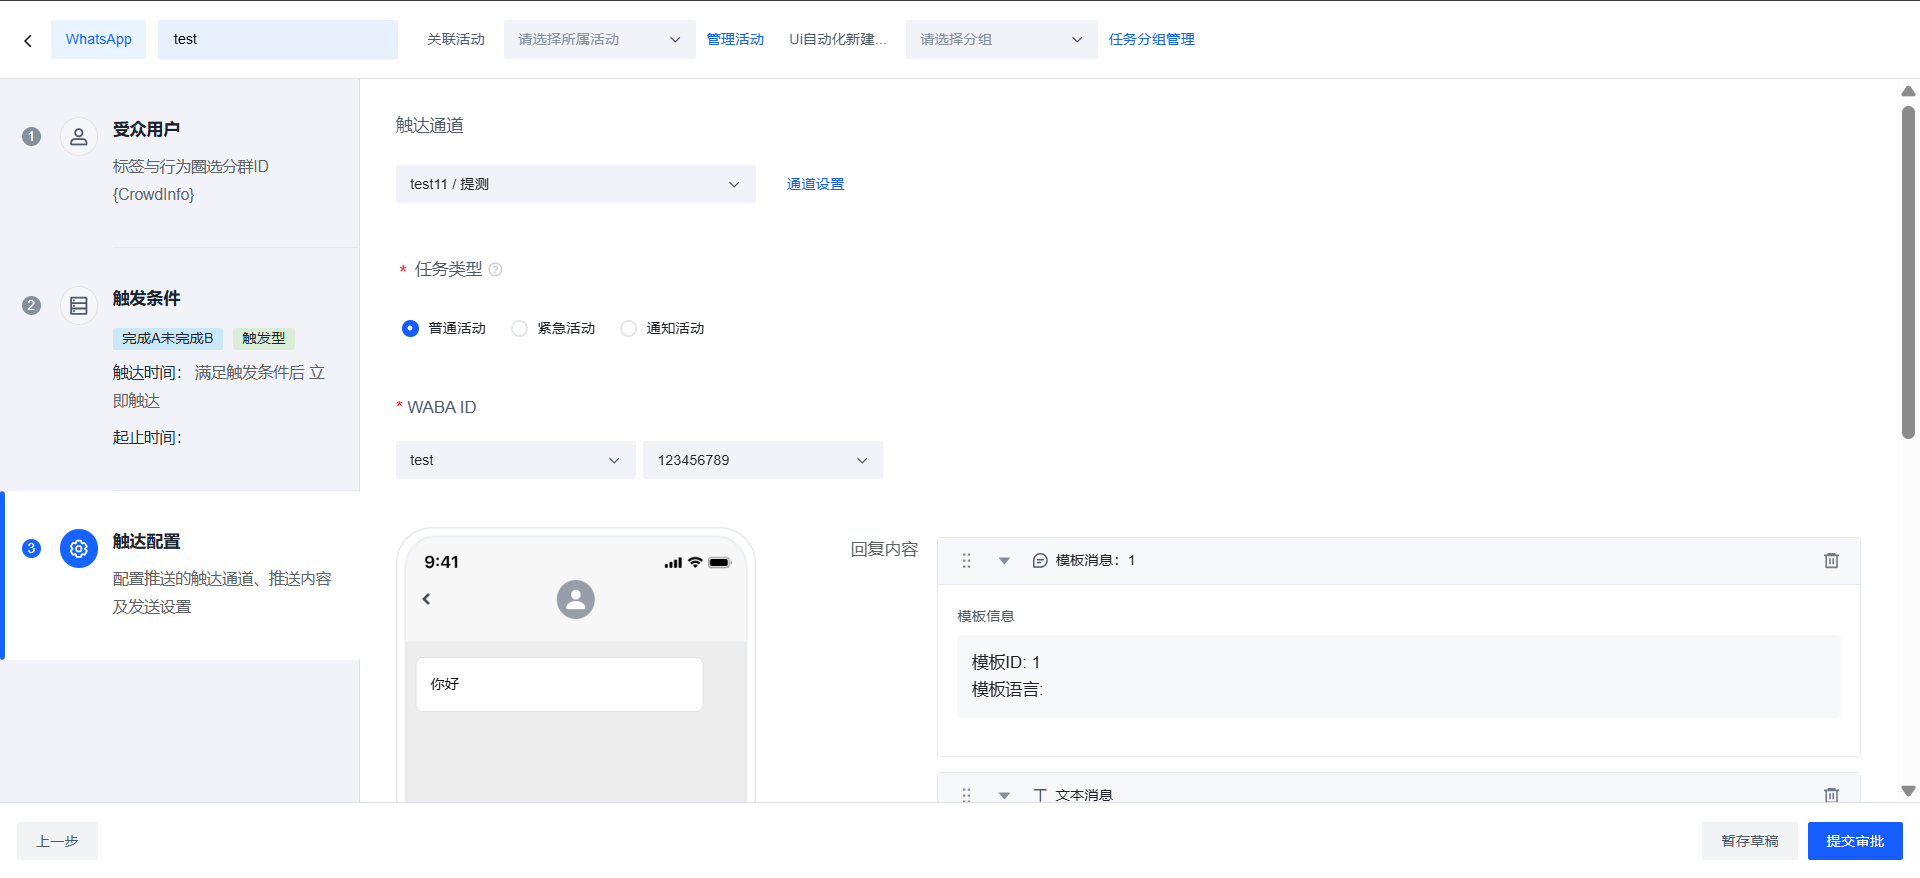Click the 触发条件 list step icon
This screenshot has height=878, width=1920.
pos(79,306)
